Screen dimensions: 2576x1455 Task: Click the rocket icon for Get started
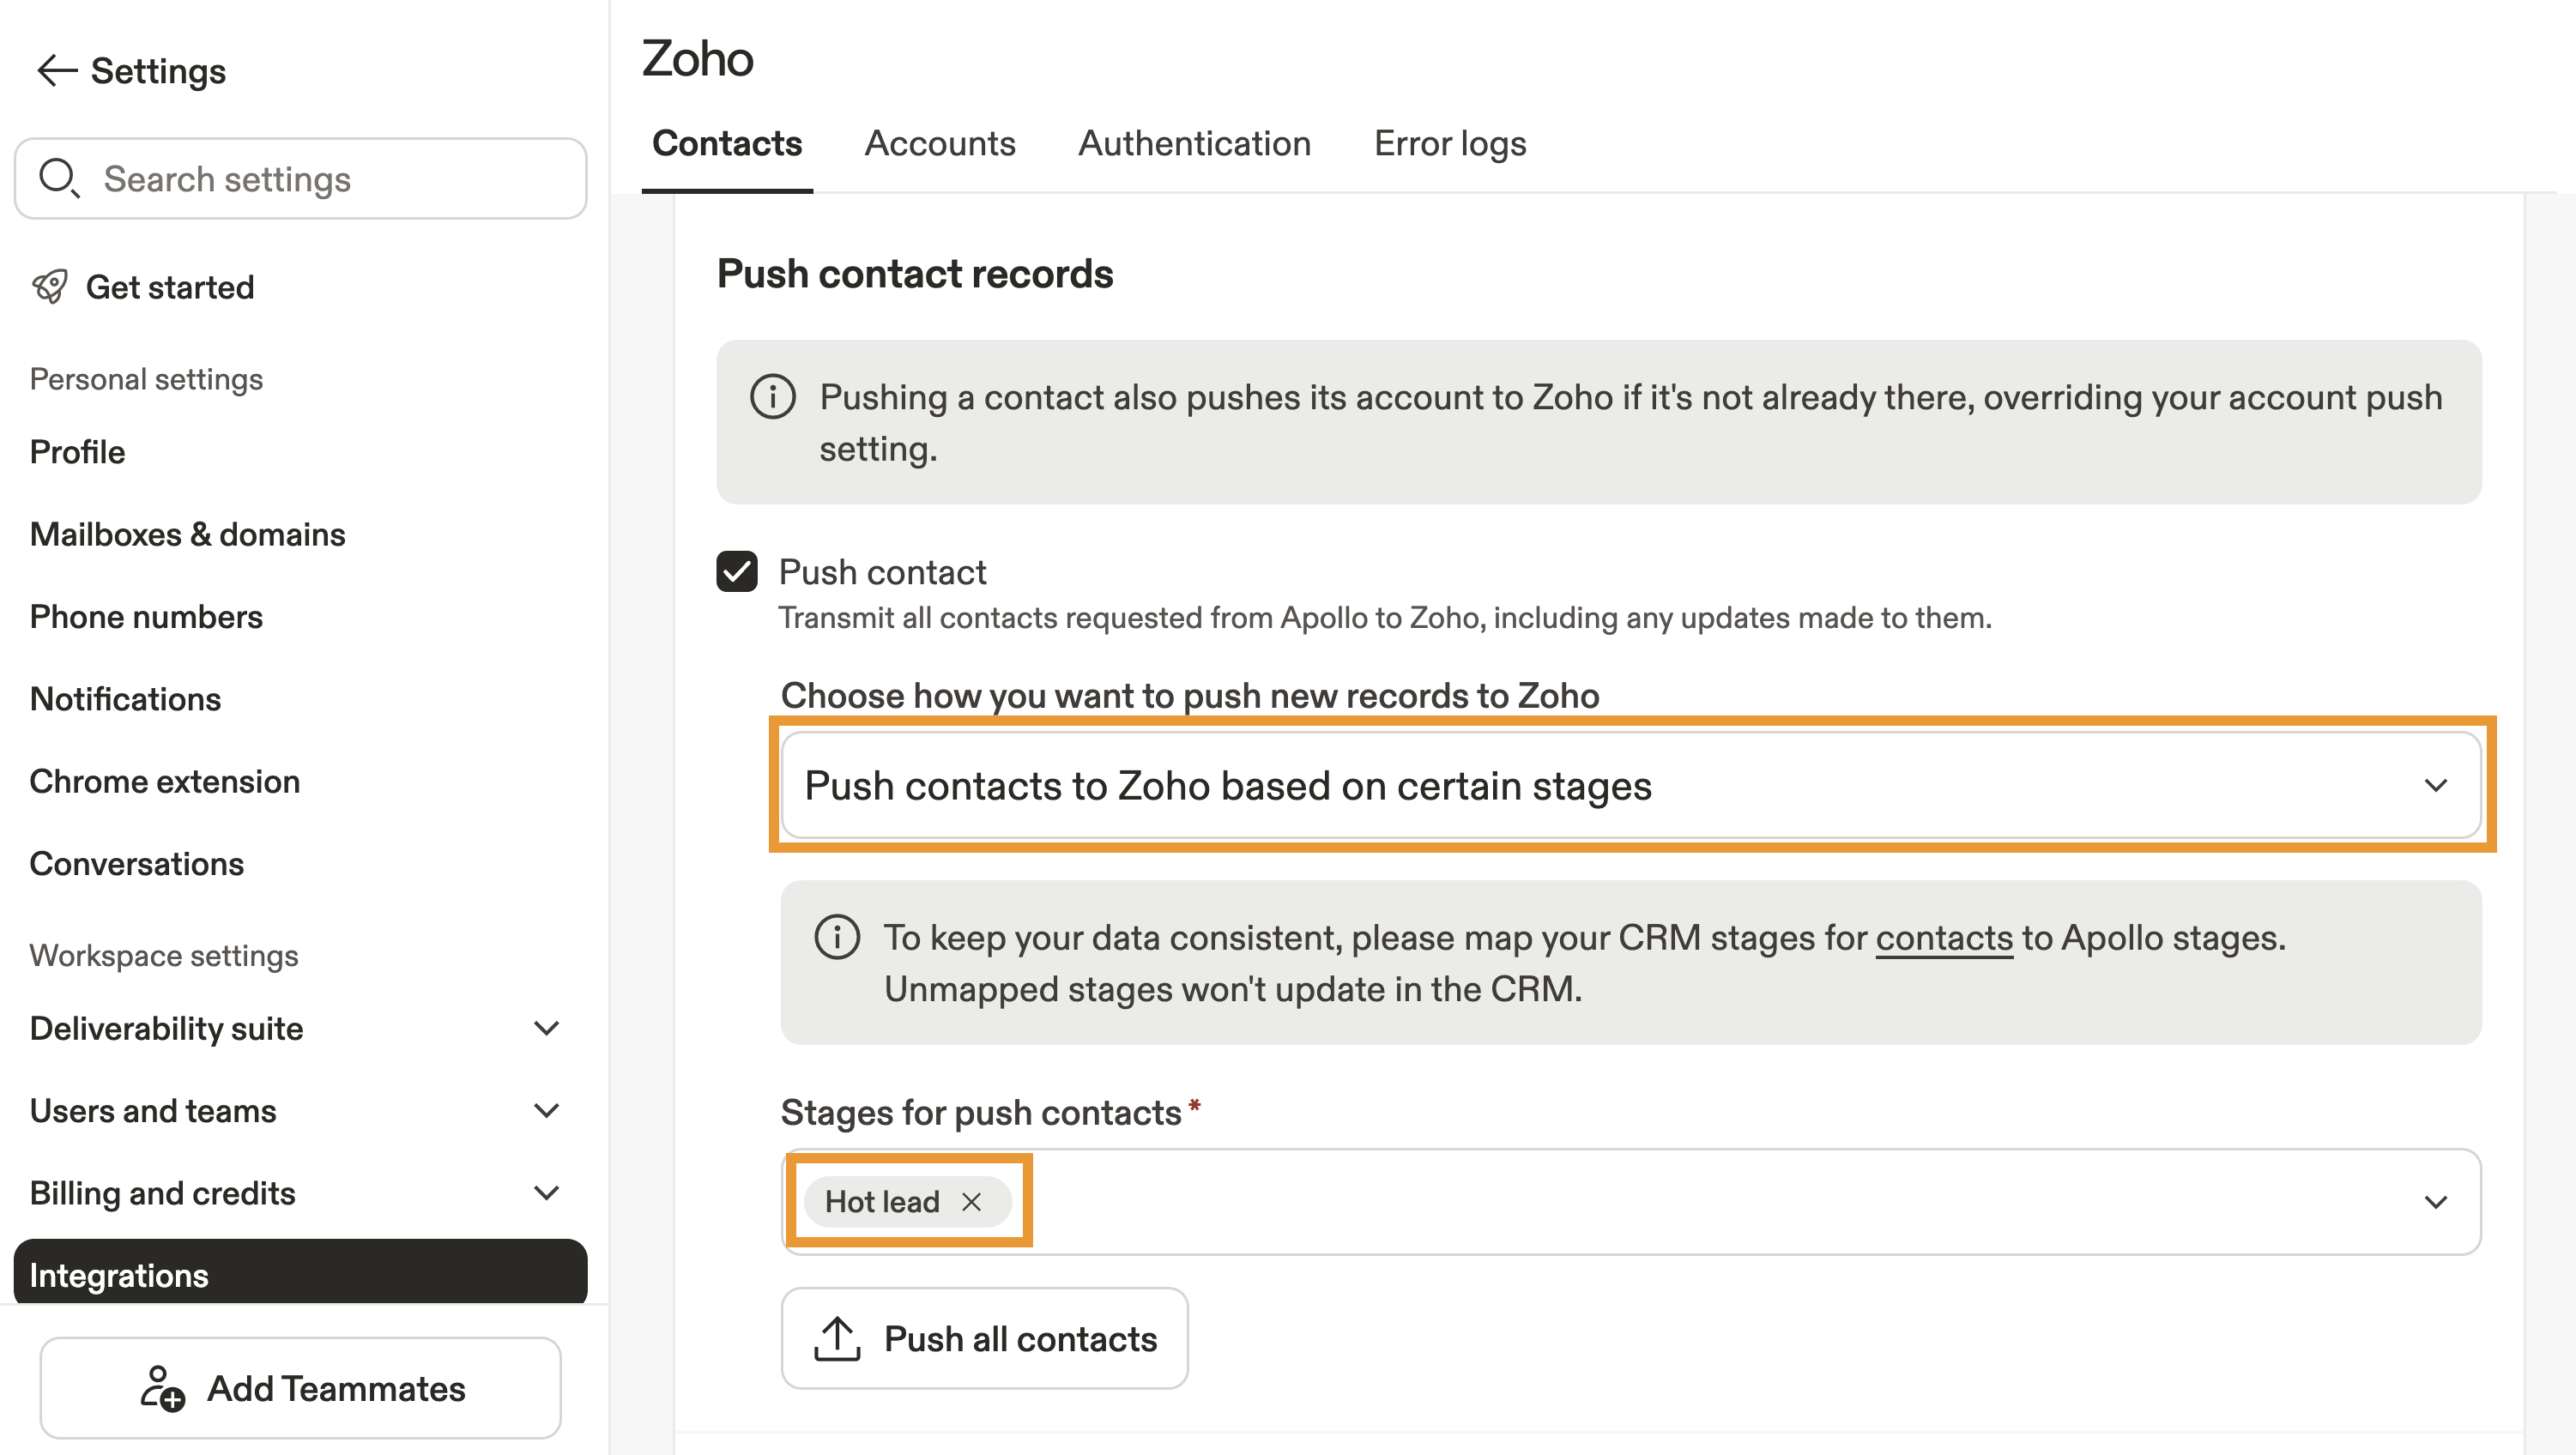click(49, 287)
